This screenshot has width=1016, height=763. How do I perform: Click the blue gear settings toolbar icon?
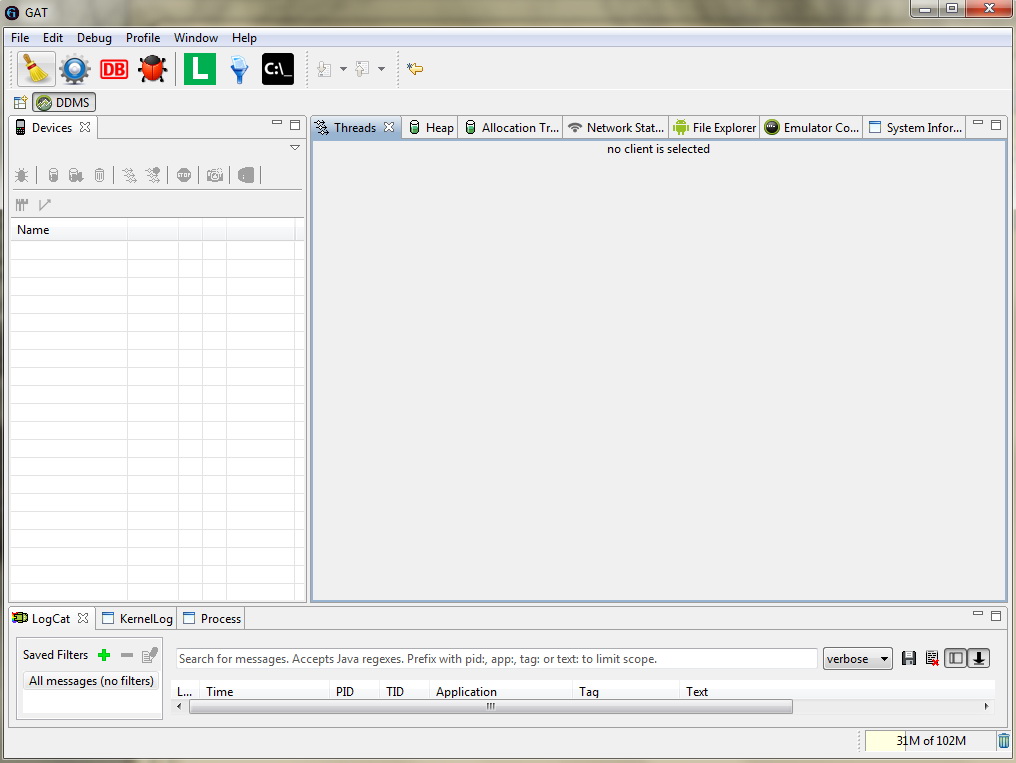point(75,69)
